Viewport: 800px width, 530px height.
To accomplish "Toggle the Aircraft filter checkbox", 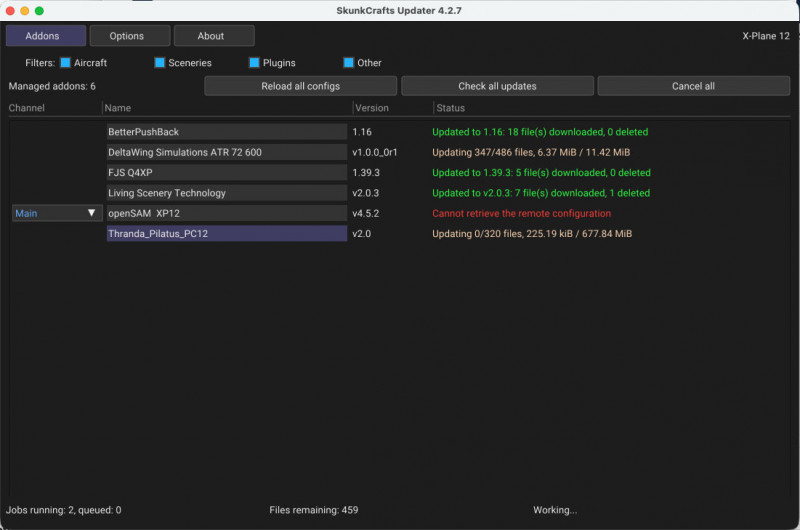I will [65, 63].
